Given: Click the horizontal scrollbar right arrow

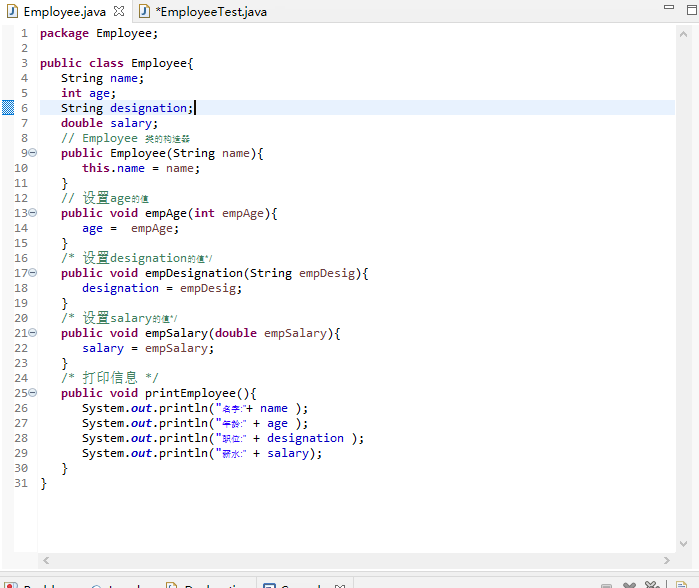Looking at the screenshot, I should click(666, 560).
